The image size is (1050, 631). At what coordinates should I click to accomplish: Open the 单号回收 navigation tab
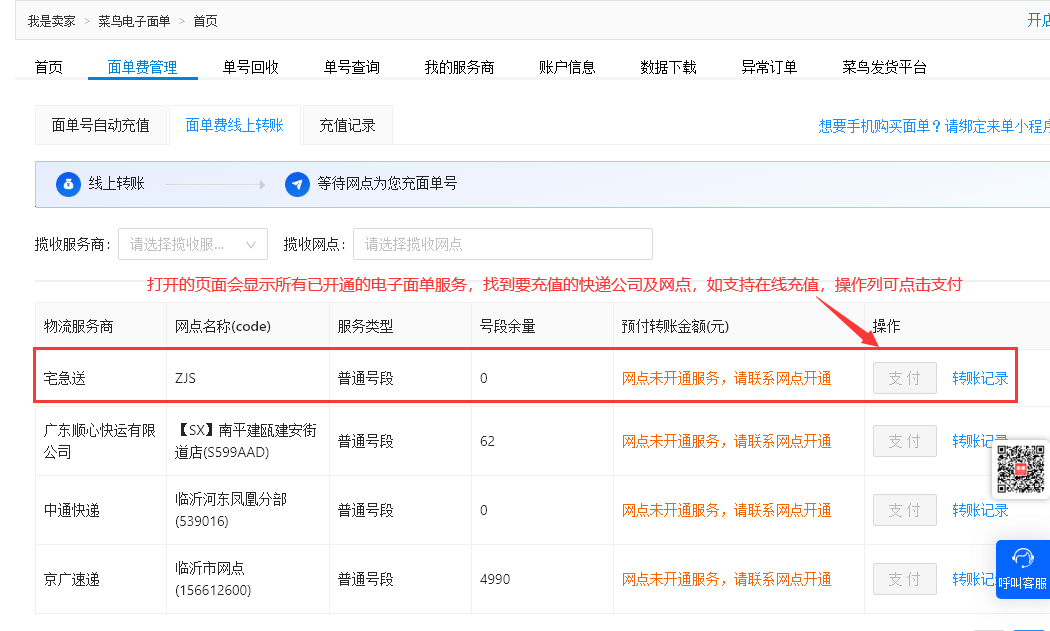250,68
